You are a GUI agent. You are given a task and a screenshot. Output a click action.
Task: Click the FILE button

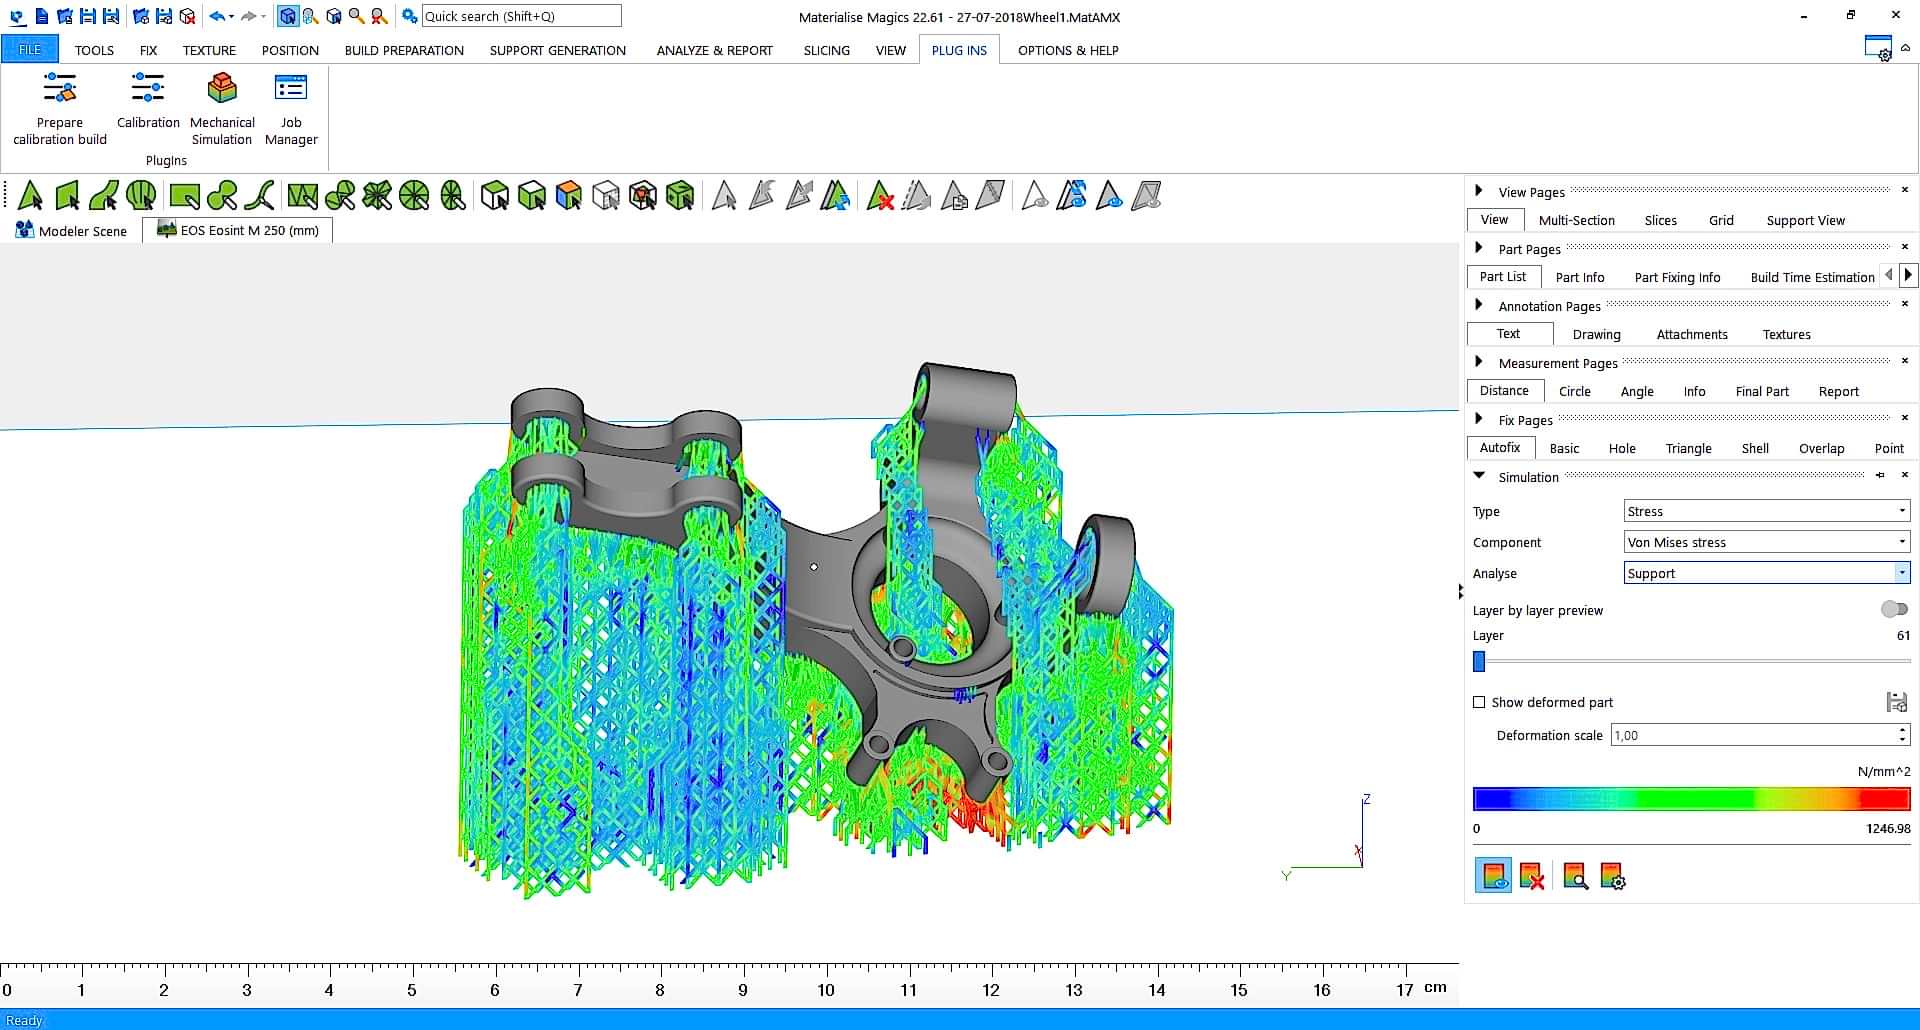[30, 49]
